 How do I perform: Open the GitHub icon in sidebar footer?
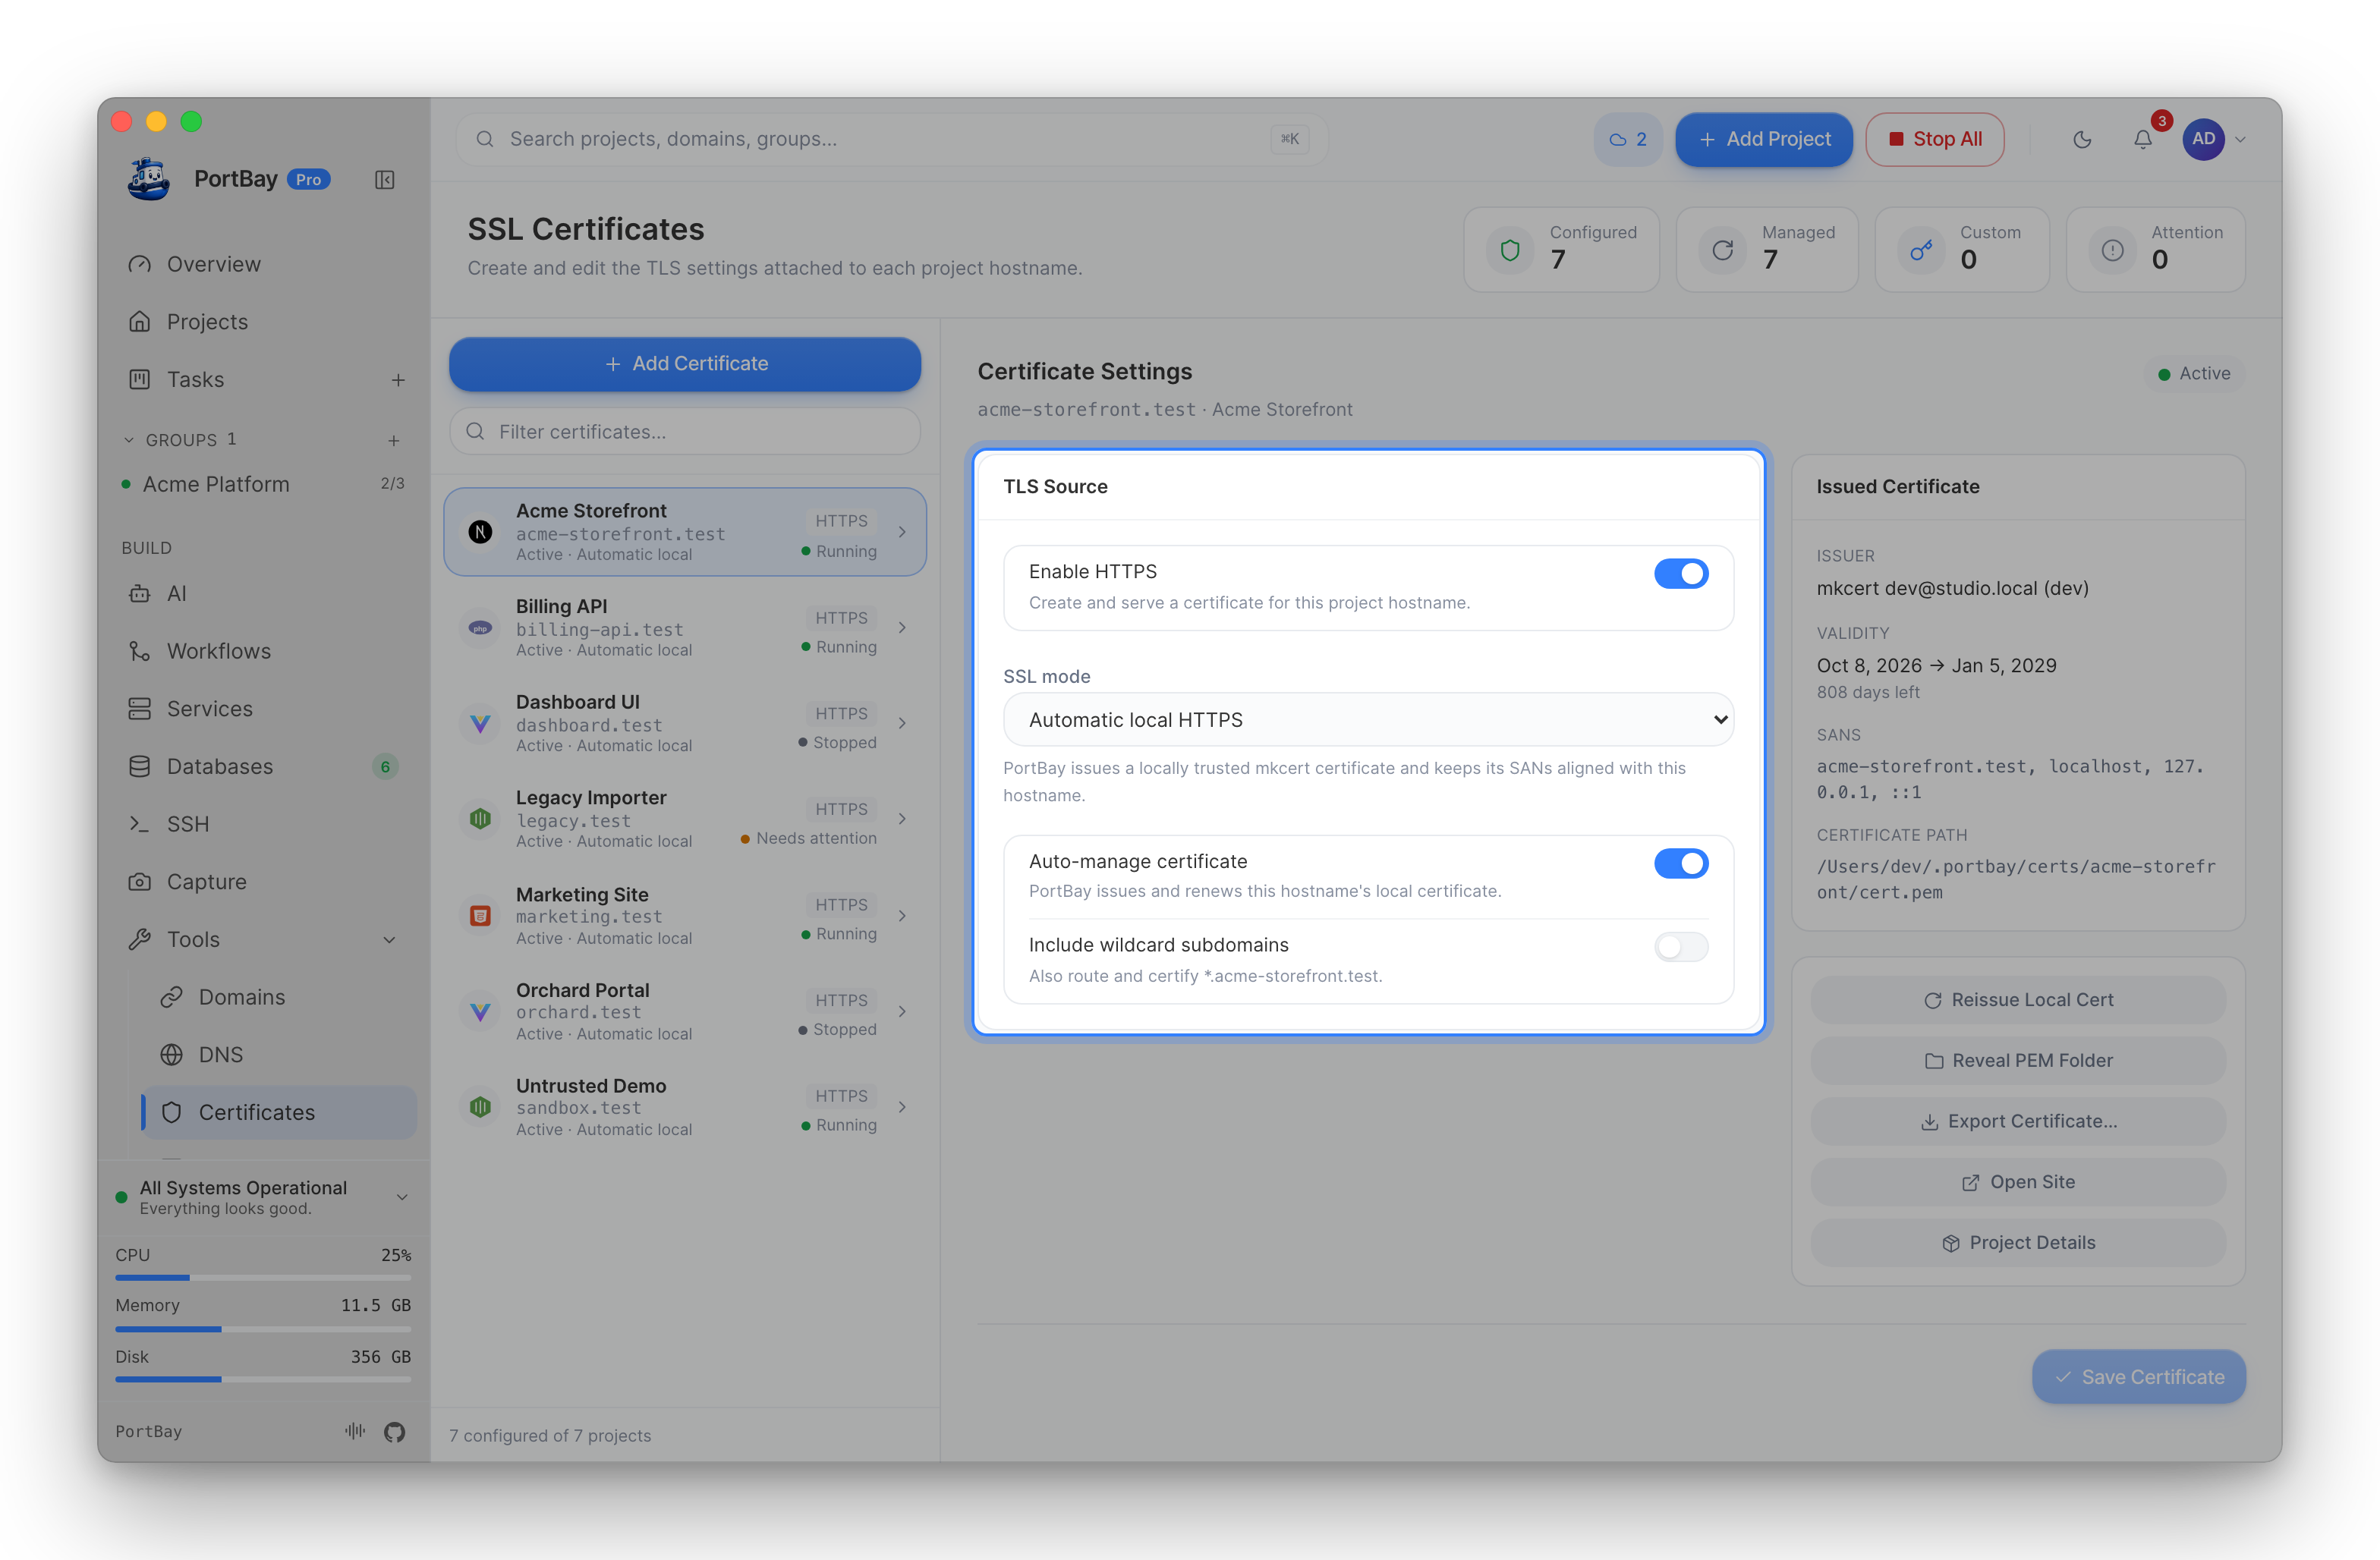click(x=395, y=1432)
